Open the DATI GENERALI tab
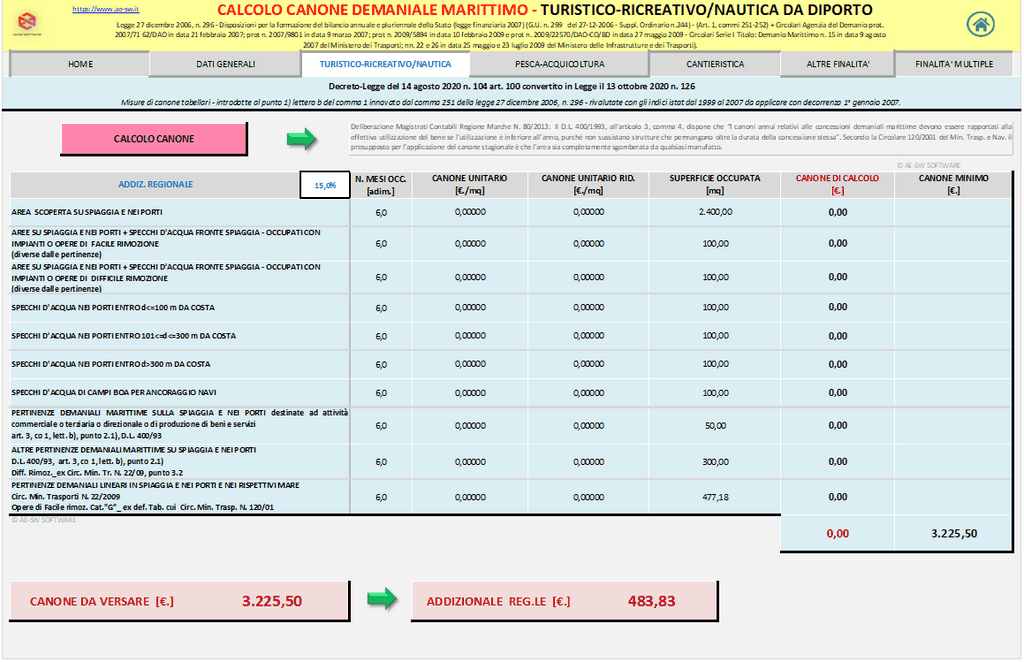 (x=226, y=64)
